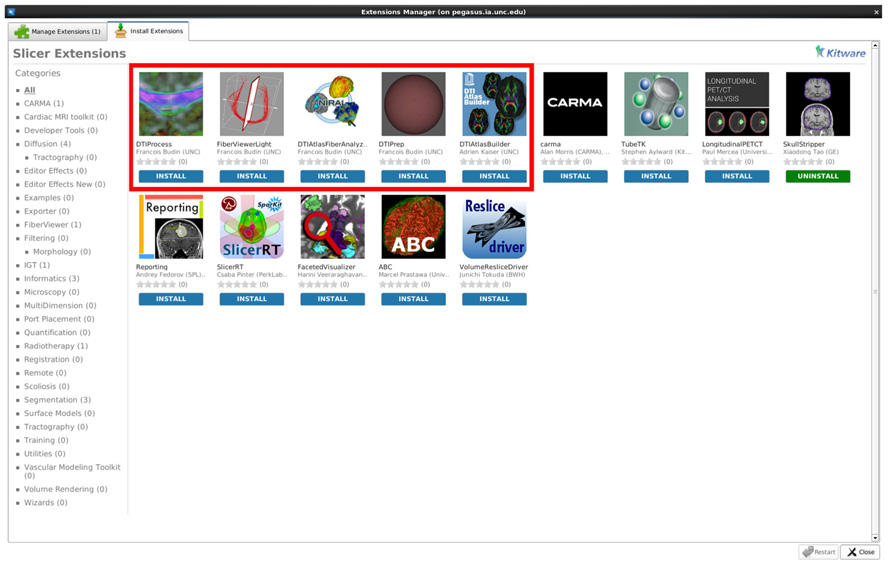
Task: Open the TubeTK extension icon
Action: pos(656,104)
